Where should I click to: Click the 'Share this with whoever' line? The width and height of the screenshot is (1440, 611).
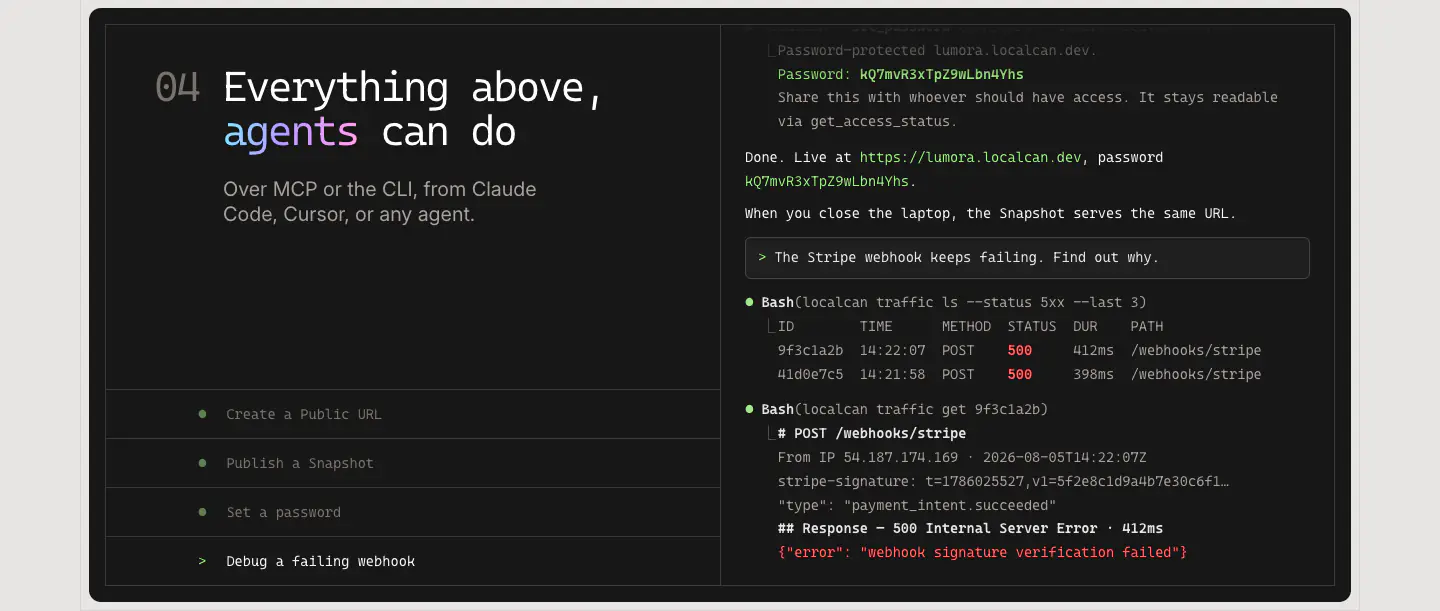(x=1028, y=98)
